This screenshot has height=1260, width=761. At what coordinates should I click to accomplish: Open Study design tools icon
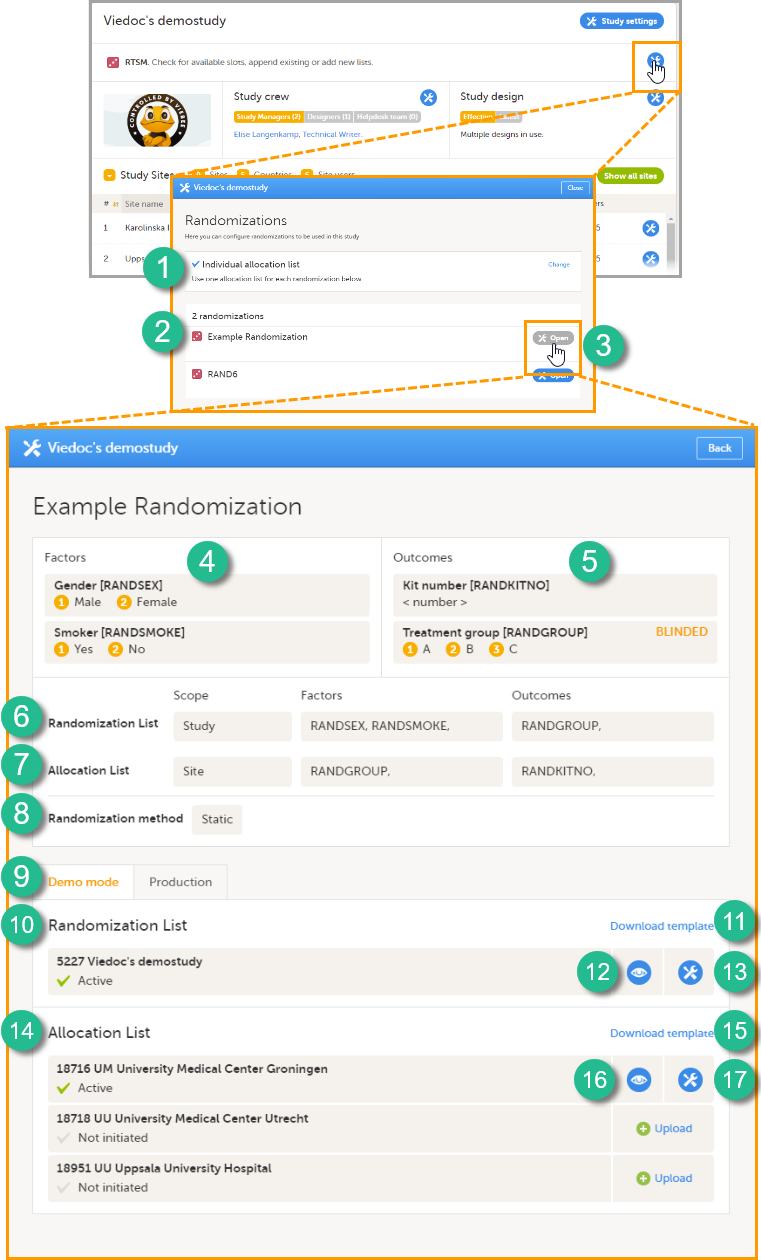655,97
